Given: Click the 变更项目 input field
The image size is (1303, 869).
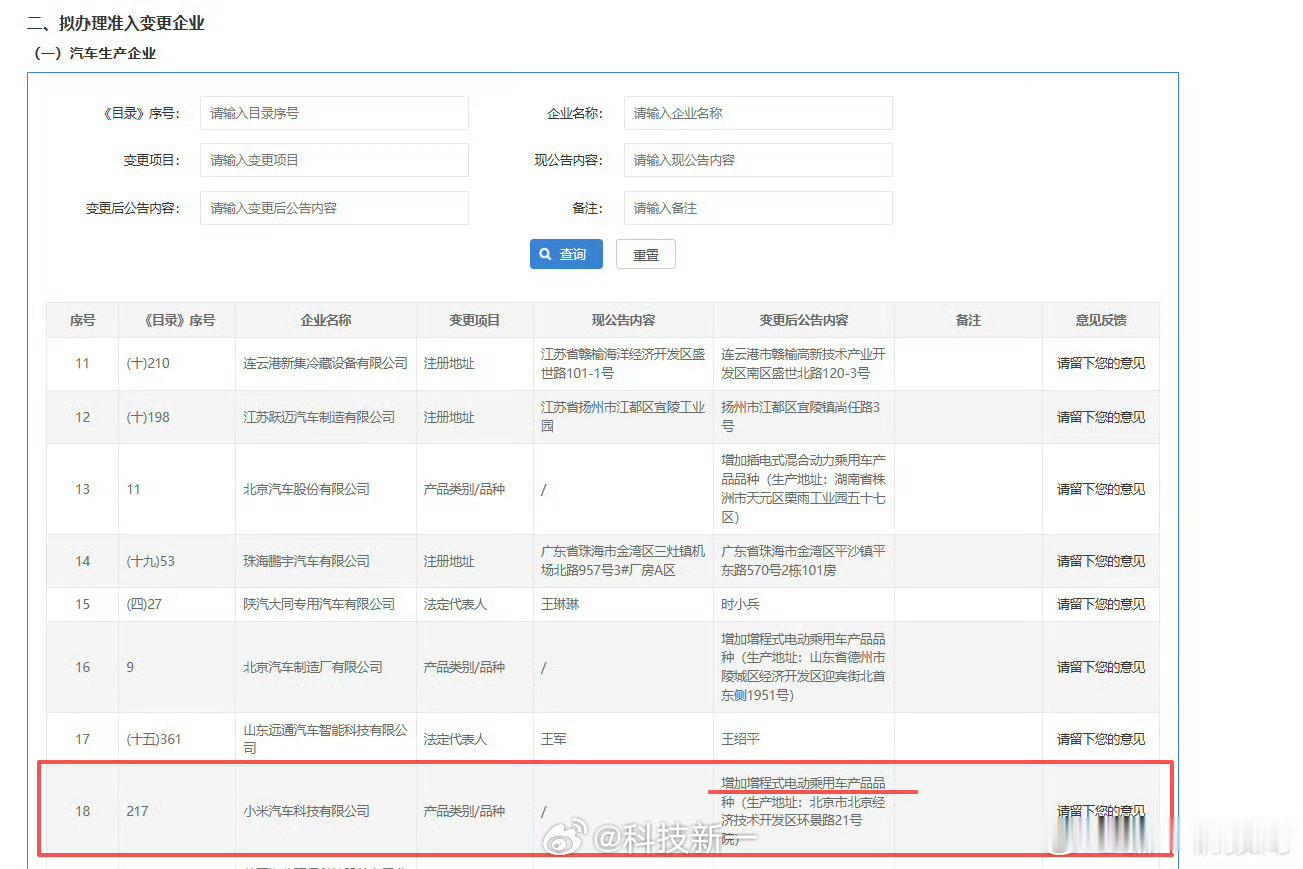Looking at the screenshot, I should (x=334, y=160).
